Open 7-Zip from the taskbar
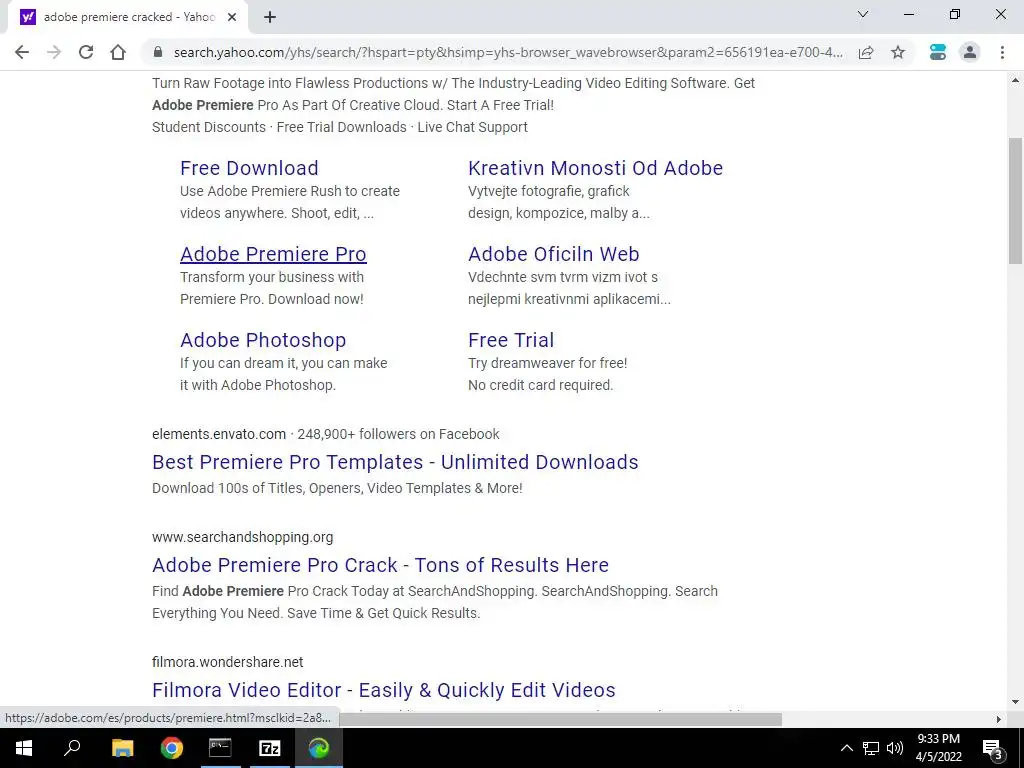 click(x=270, y=748)
